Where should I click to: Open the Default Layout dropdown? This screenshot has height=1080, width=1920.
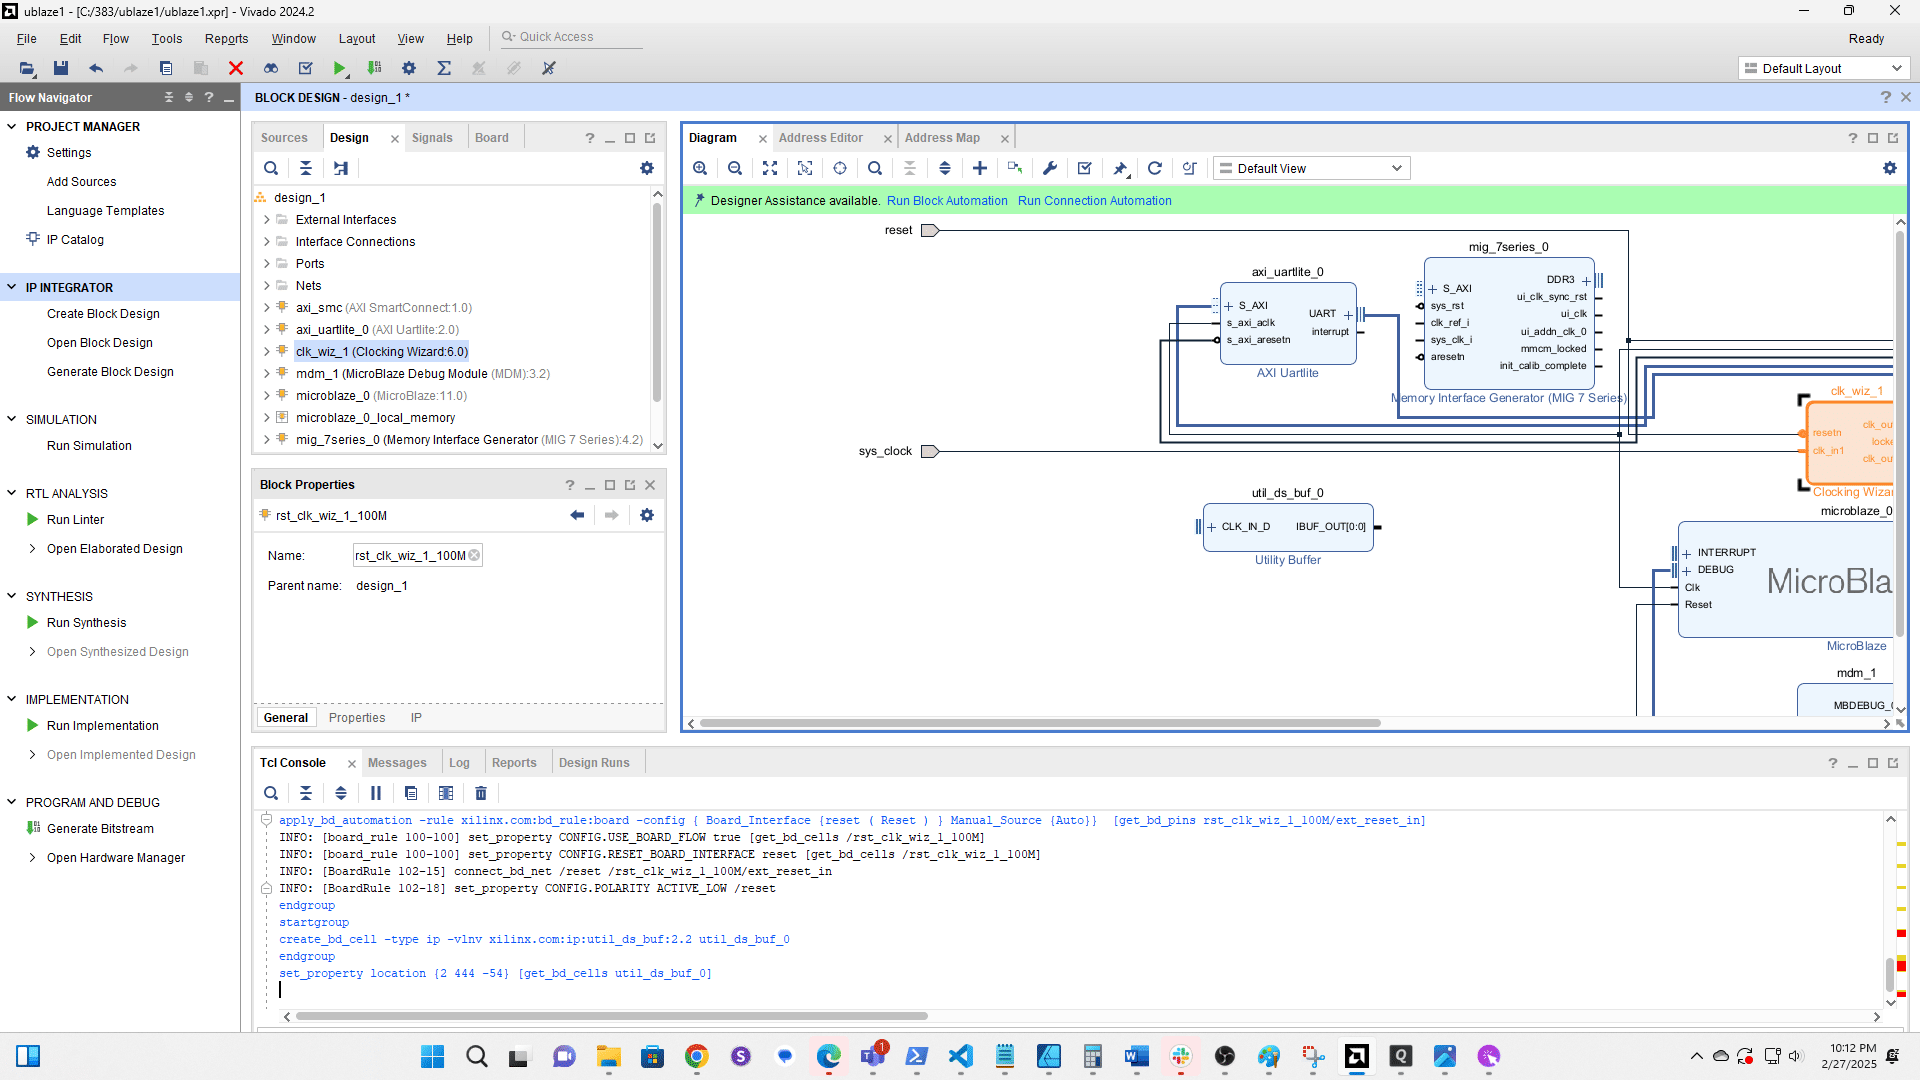click(x=1823, y=68)
